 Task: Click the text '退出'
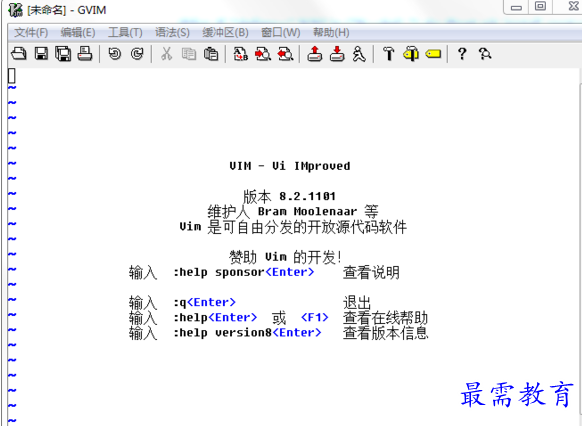[x=357, y=302]
